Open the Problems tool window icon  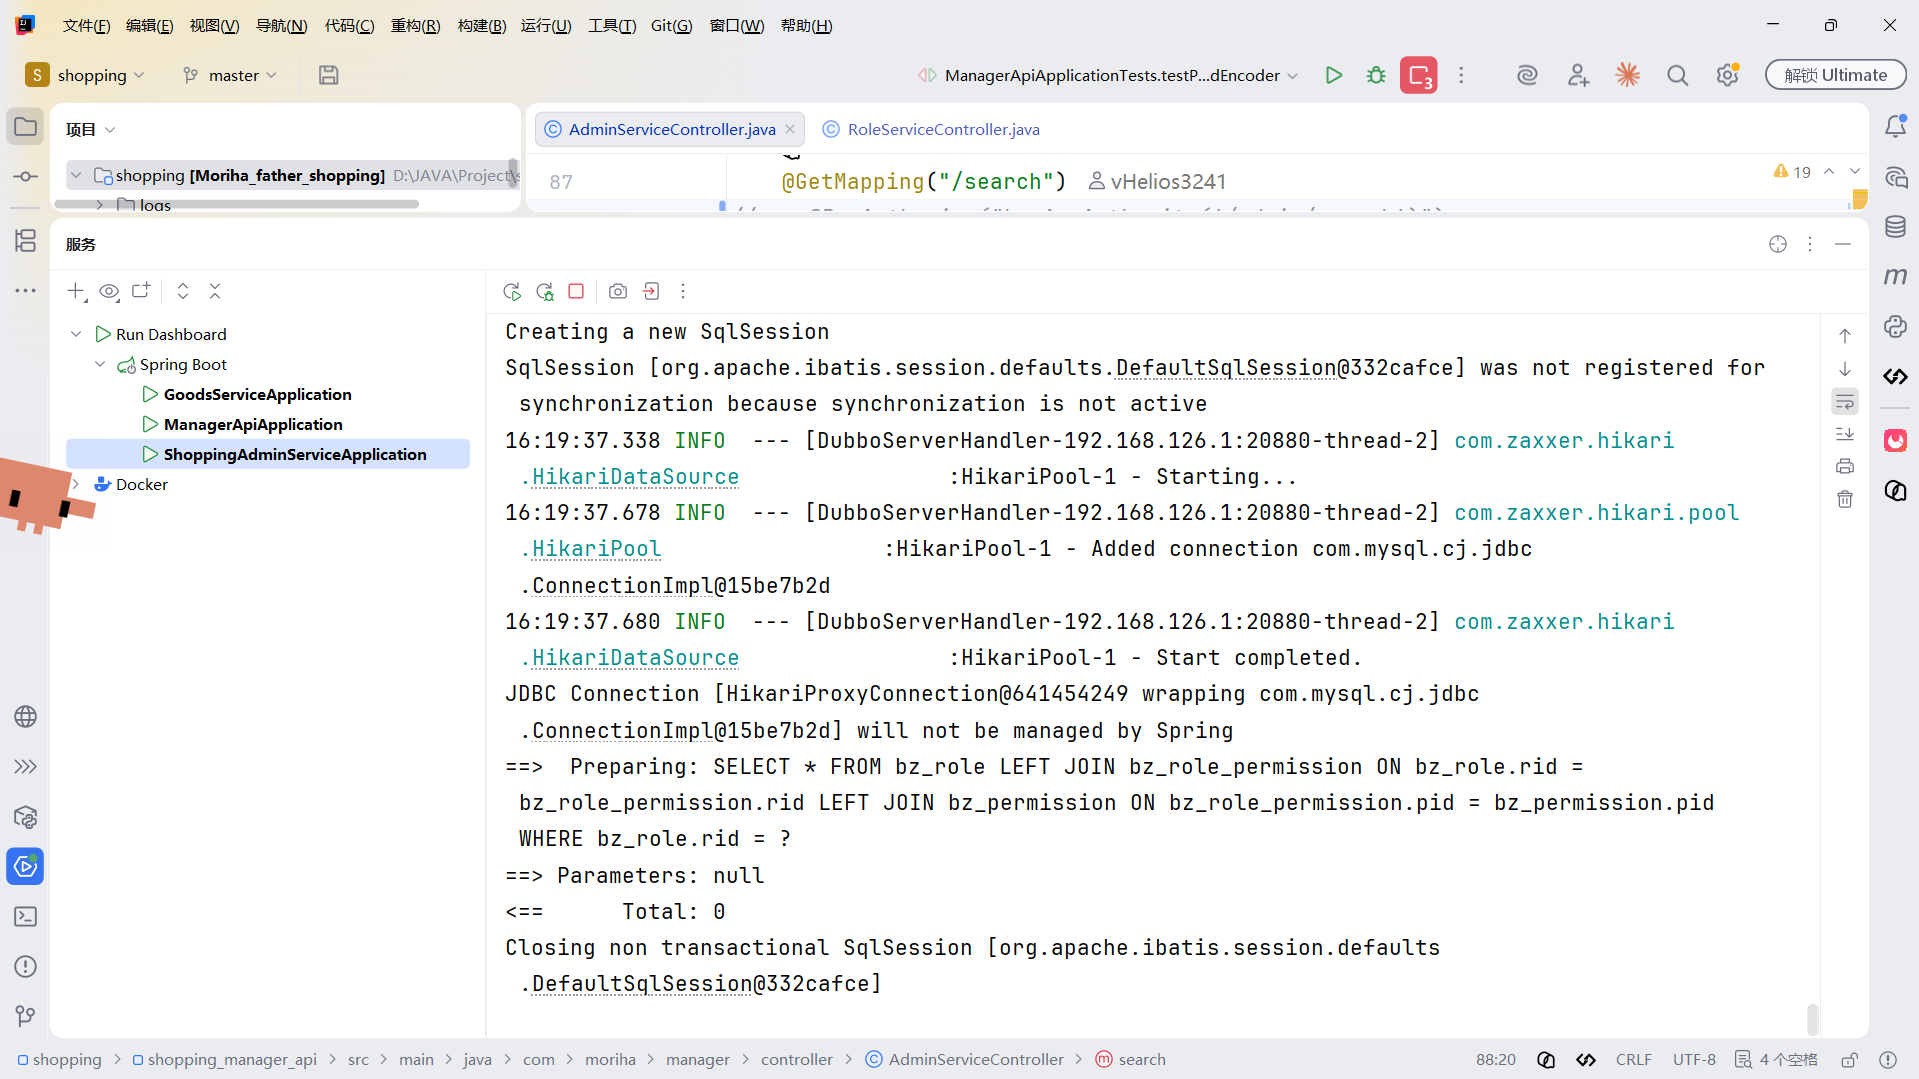pos(26,966)
